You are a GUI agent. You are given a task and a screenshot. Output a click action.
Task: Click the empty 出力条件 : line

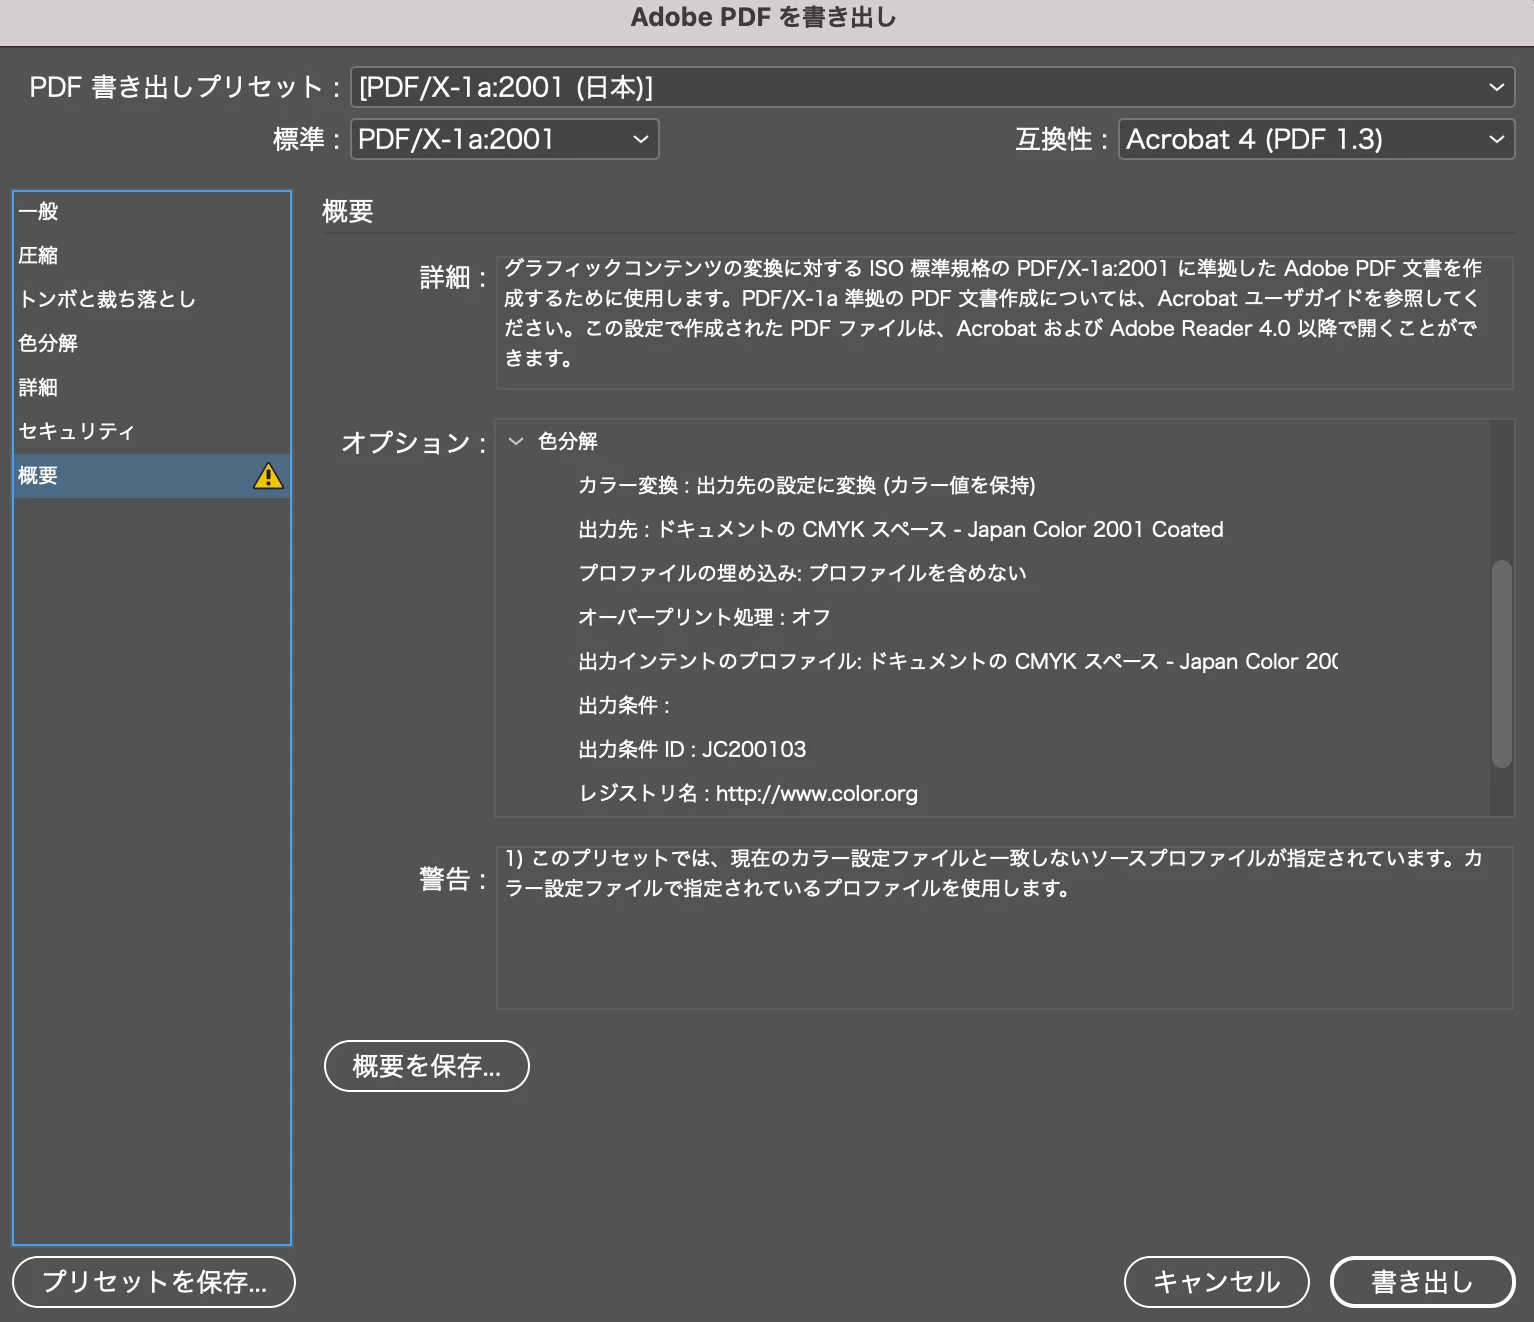coord(624,705)
